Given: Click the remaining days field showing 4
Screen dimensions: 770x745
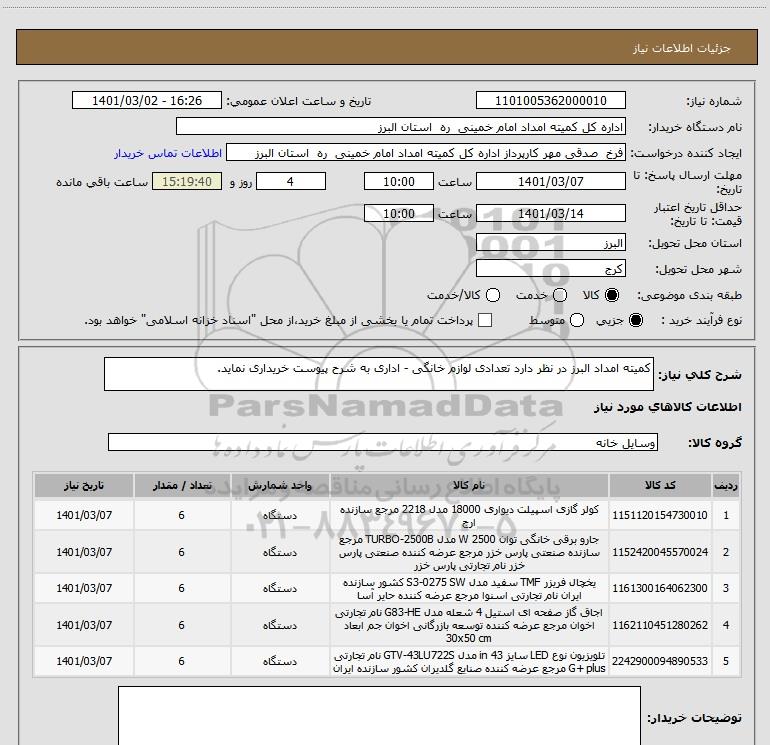Looking at the screenshot, I should pos(291,182).
